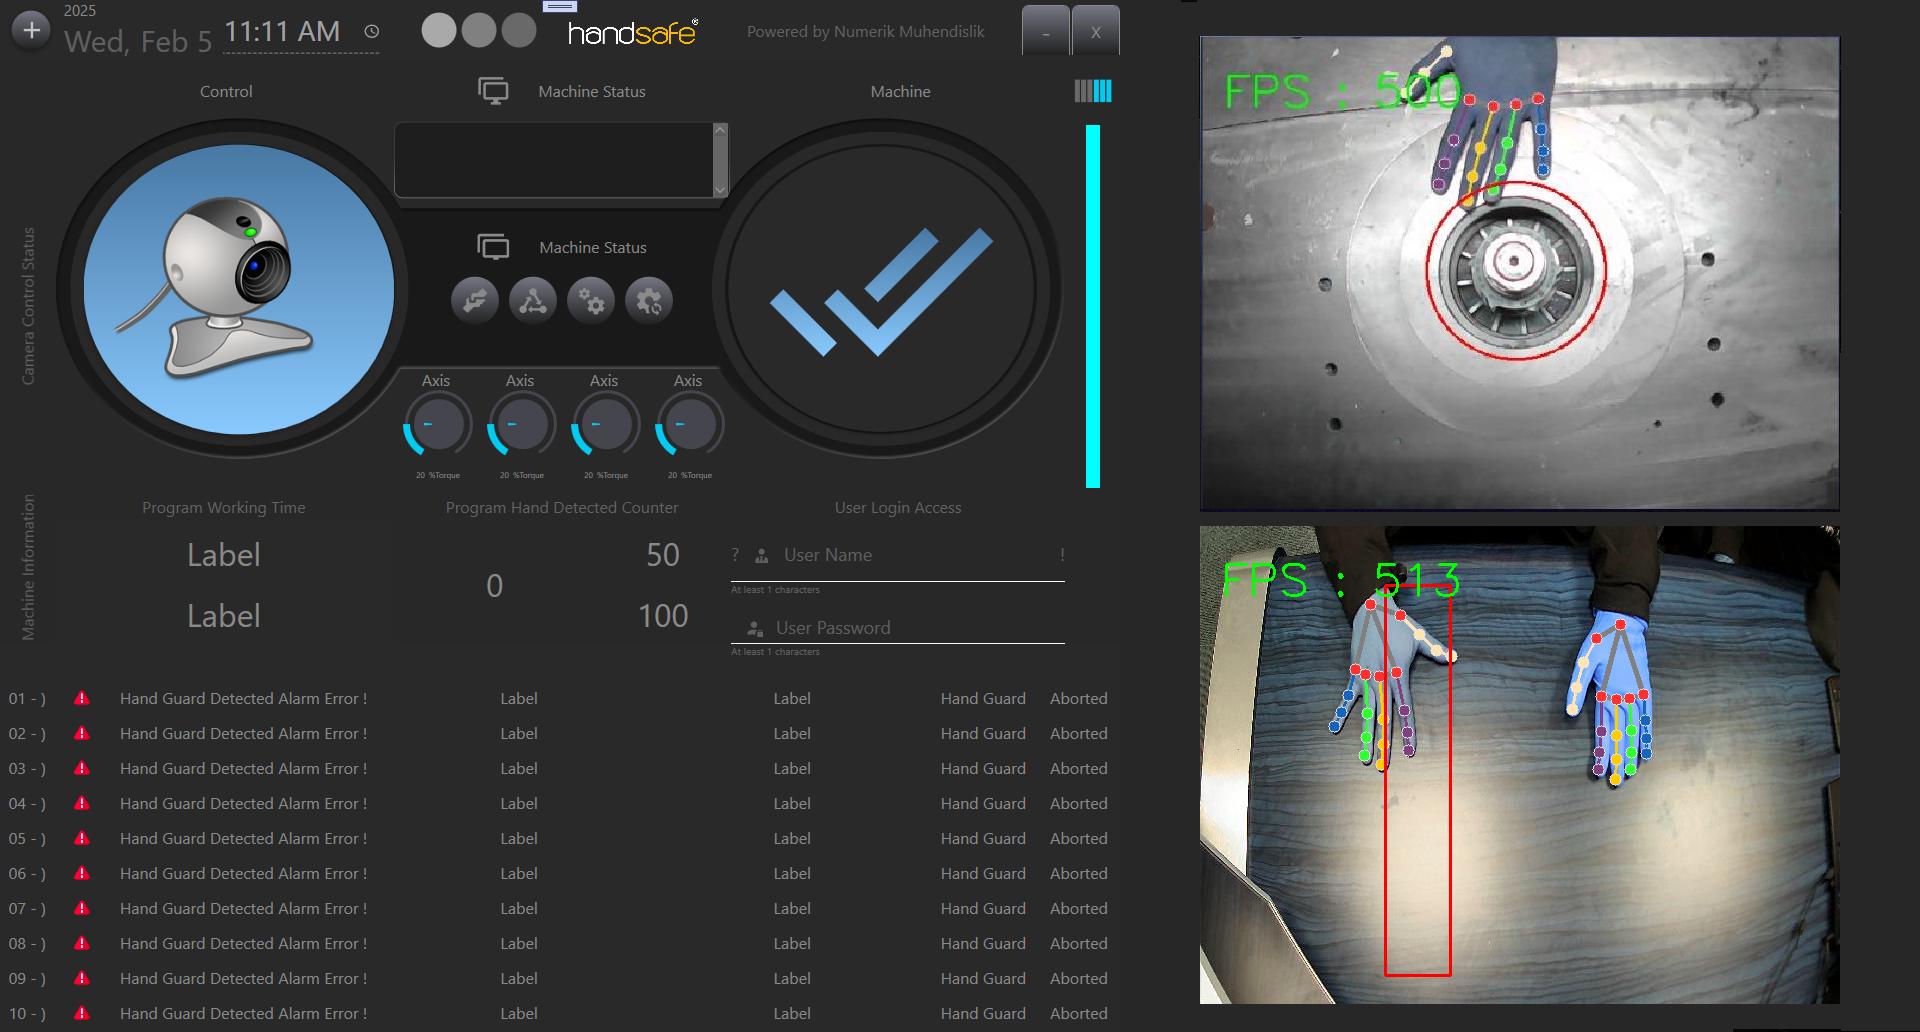Click the warning icon on alarm 05
Screen dimensions: 1920x1032
pyautogui.click(x=82, y=839)
